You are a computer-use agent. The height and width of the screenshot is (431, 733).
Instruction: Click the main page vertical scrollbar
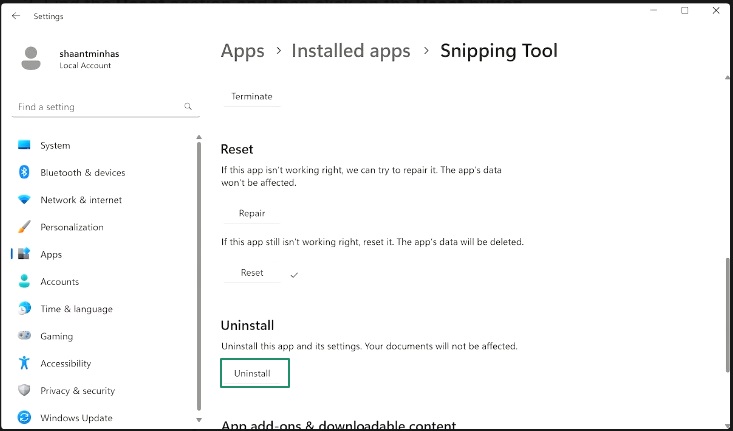(727, 315)
